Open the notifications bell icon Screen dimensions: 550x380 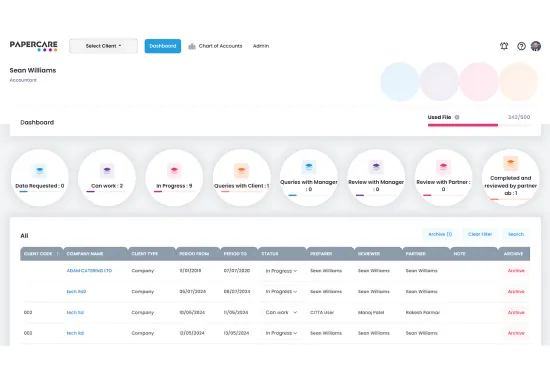point(504,46)
